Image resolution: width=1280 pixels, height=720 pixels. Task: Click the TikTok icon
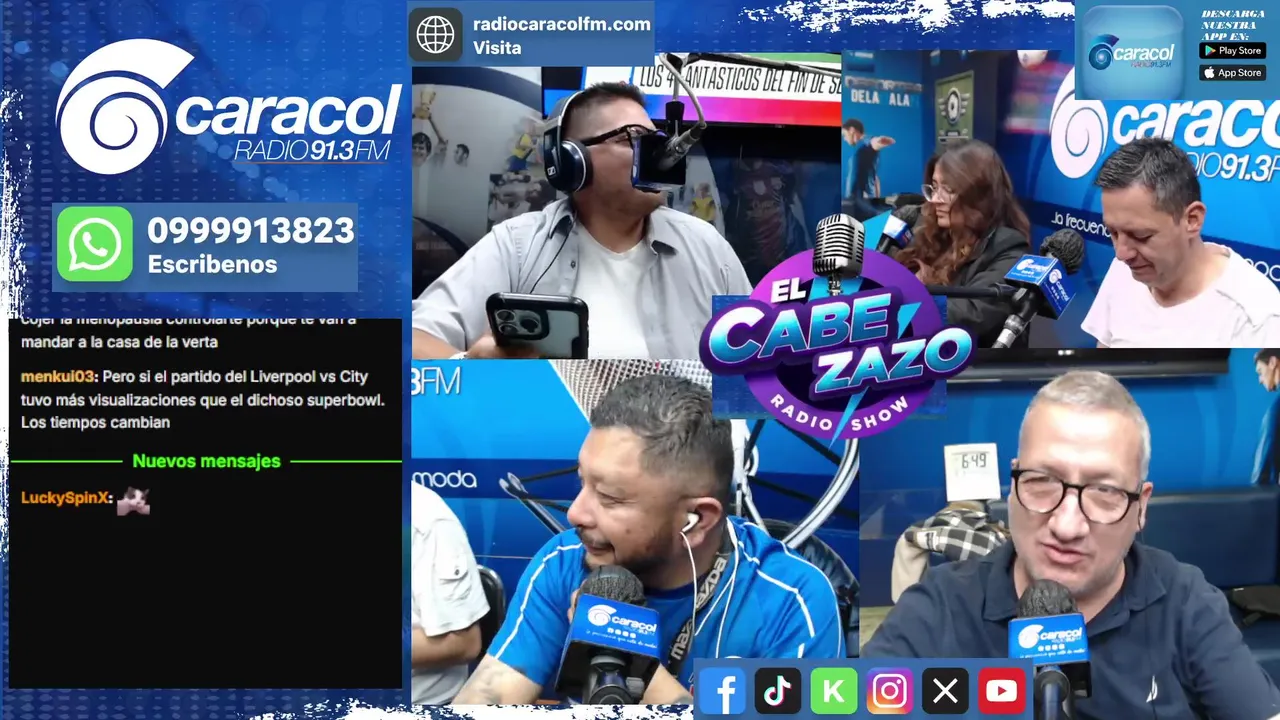[778, 691]
